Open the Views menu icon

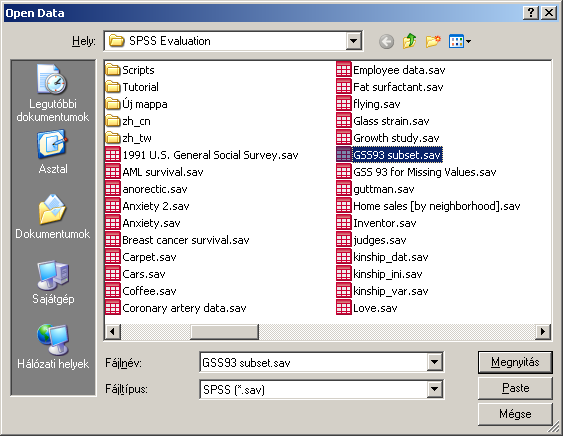click(460, 41)
